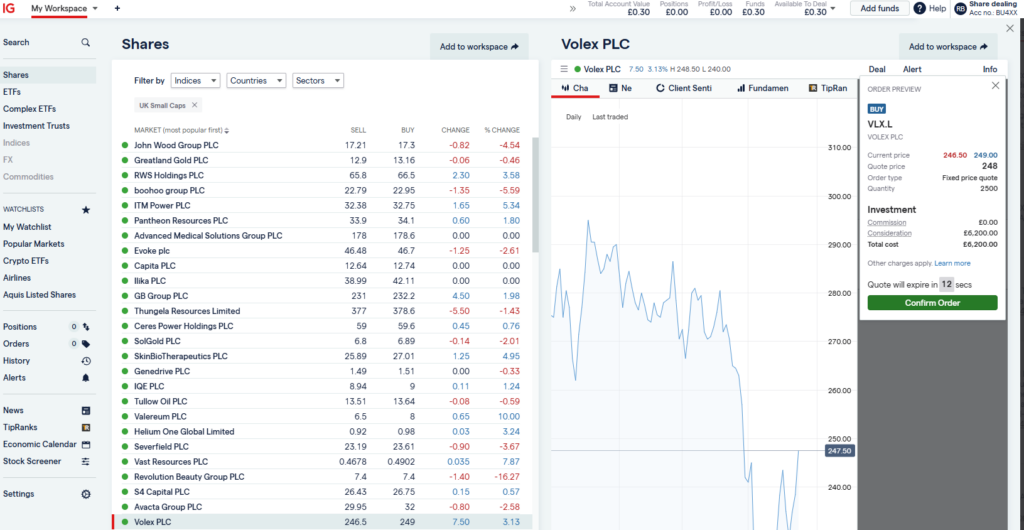
Task: Sort markets by the MARKET column header
Action: coord(182,130)
